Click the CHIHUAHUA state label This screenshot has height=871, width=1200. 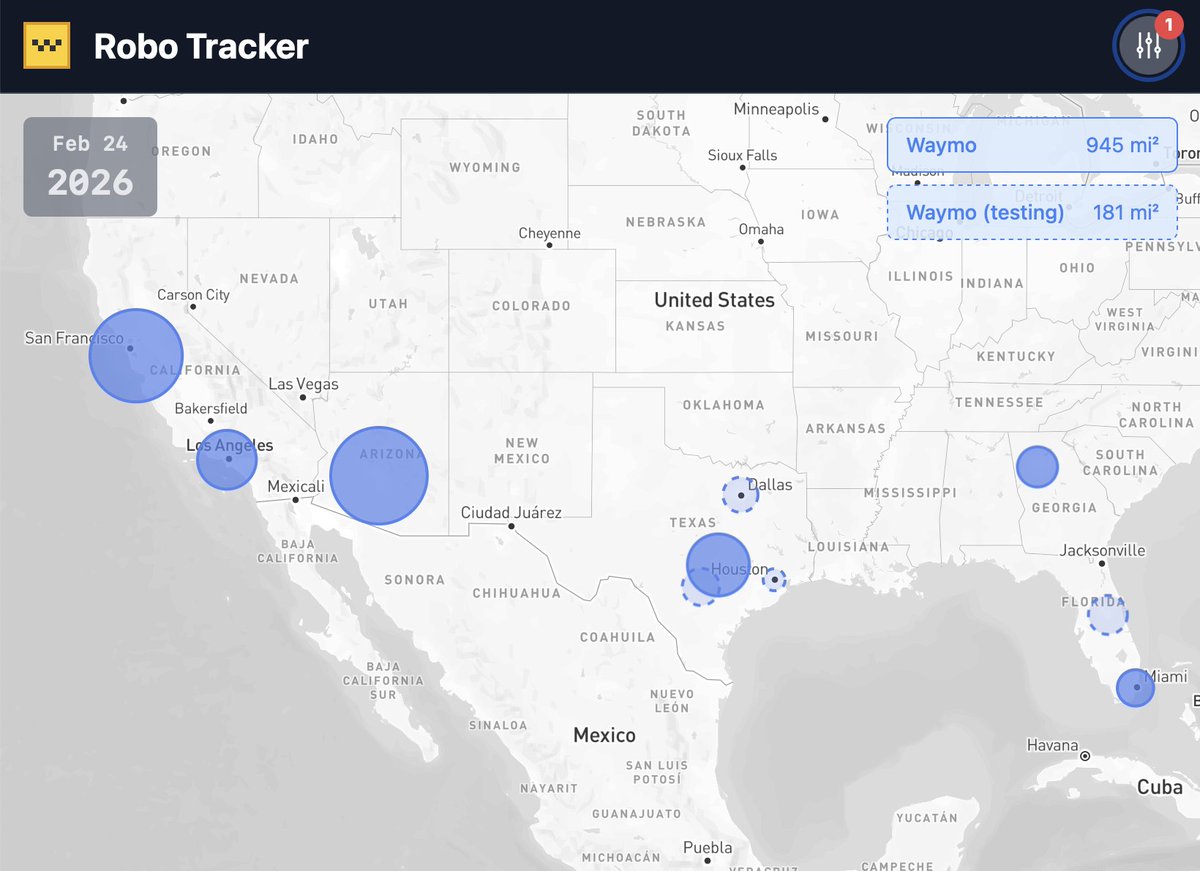point(517,593)
